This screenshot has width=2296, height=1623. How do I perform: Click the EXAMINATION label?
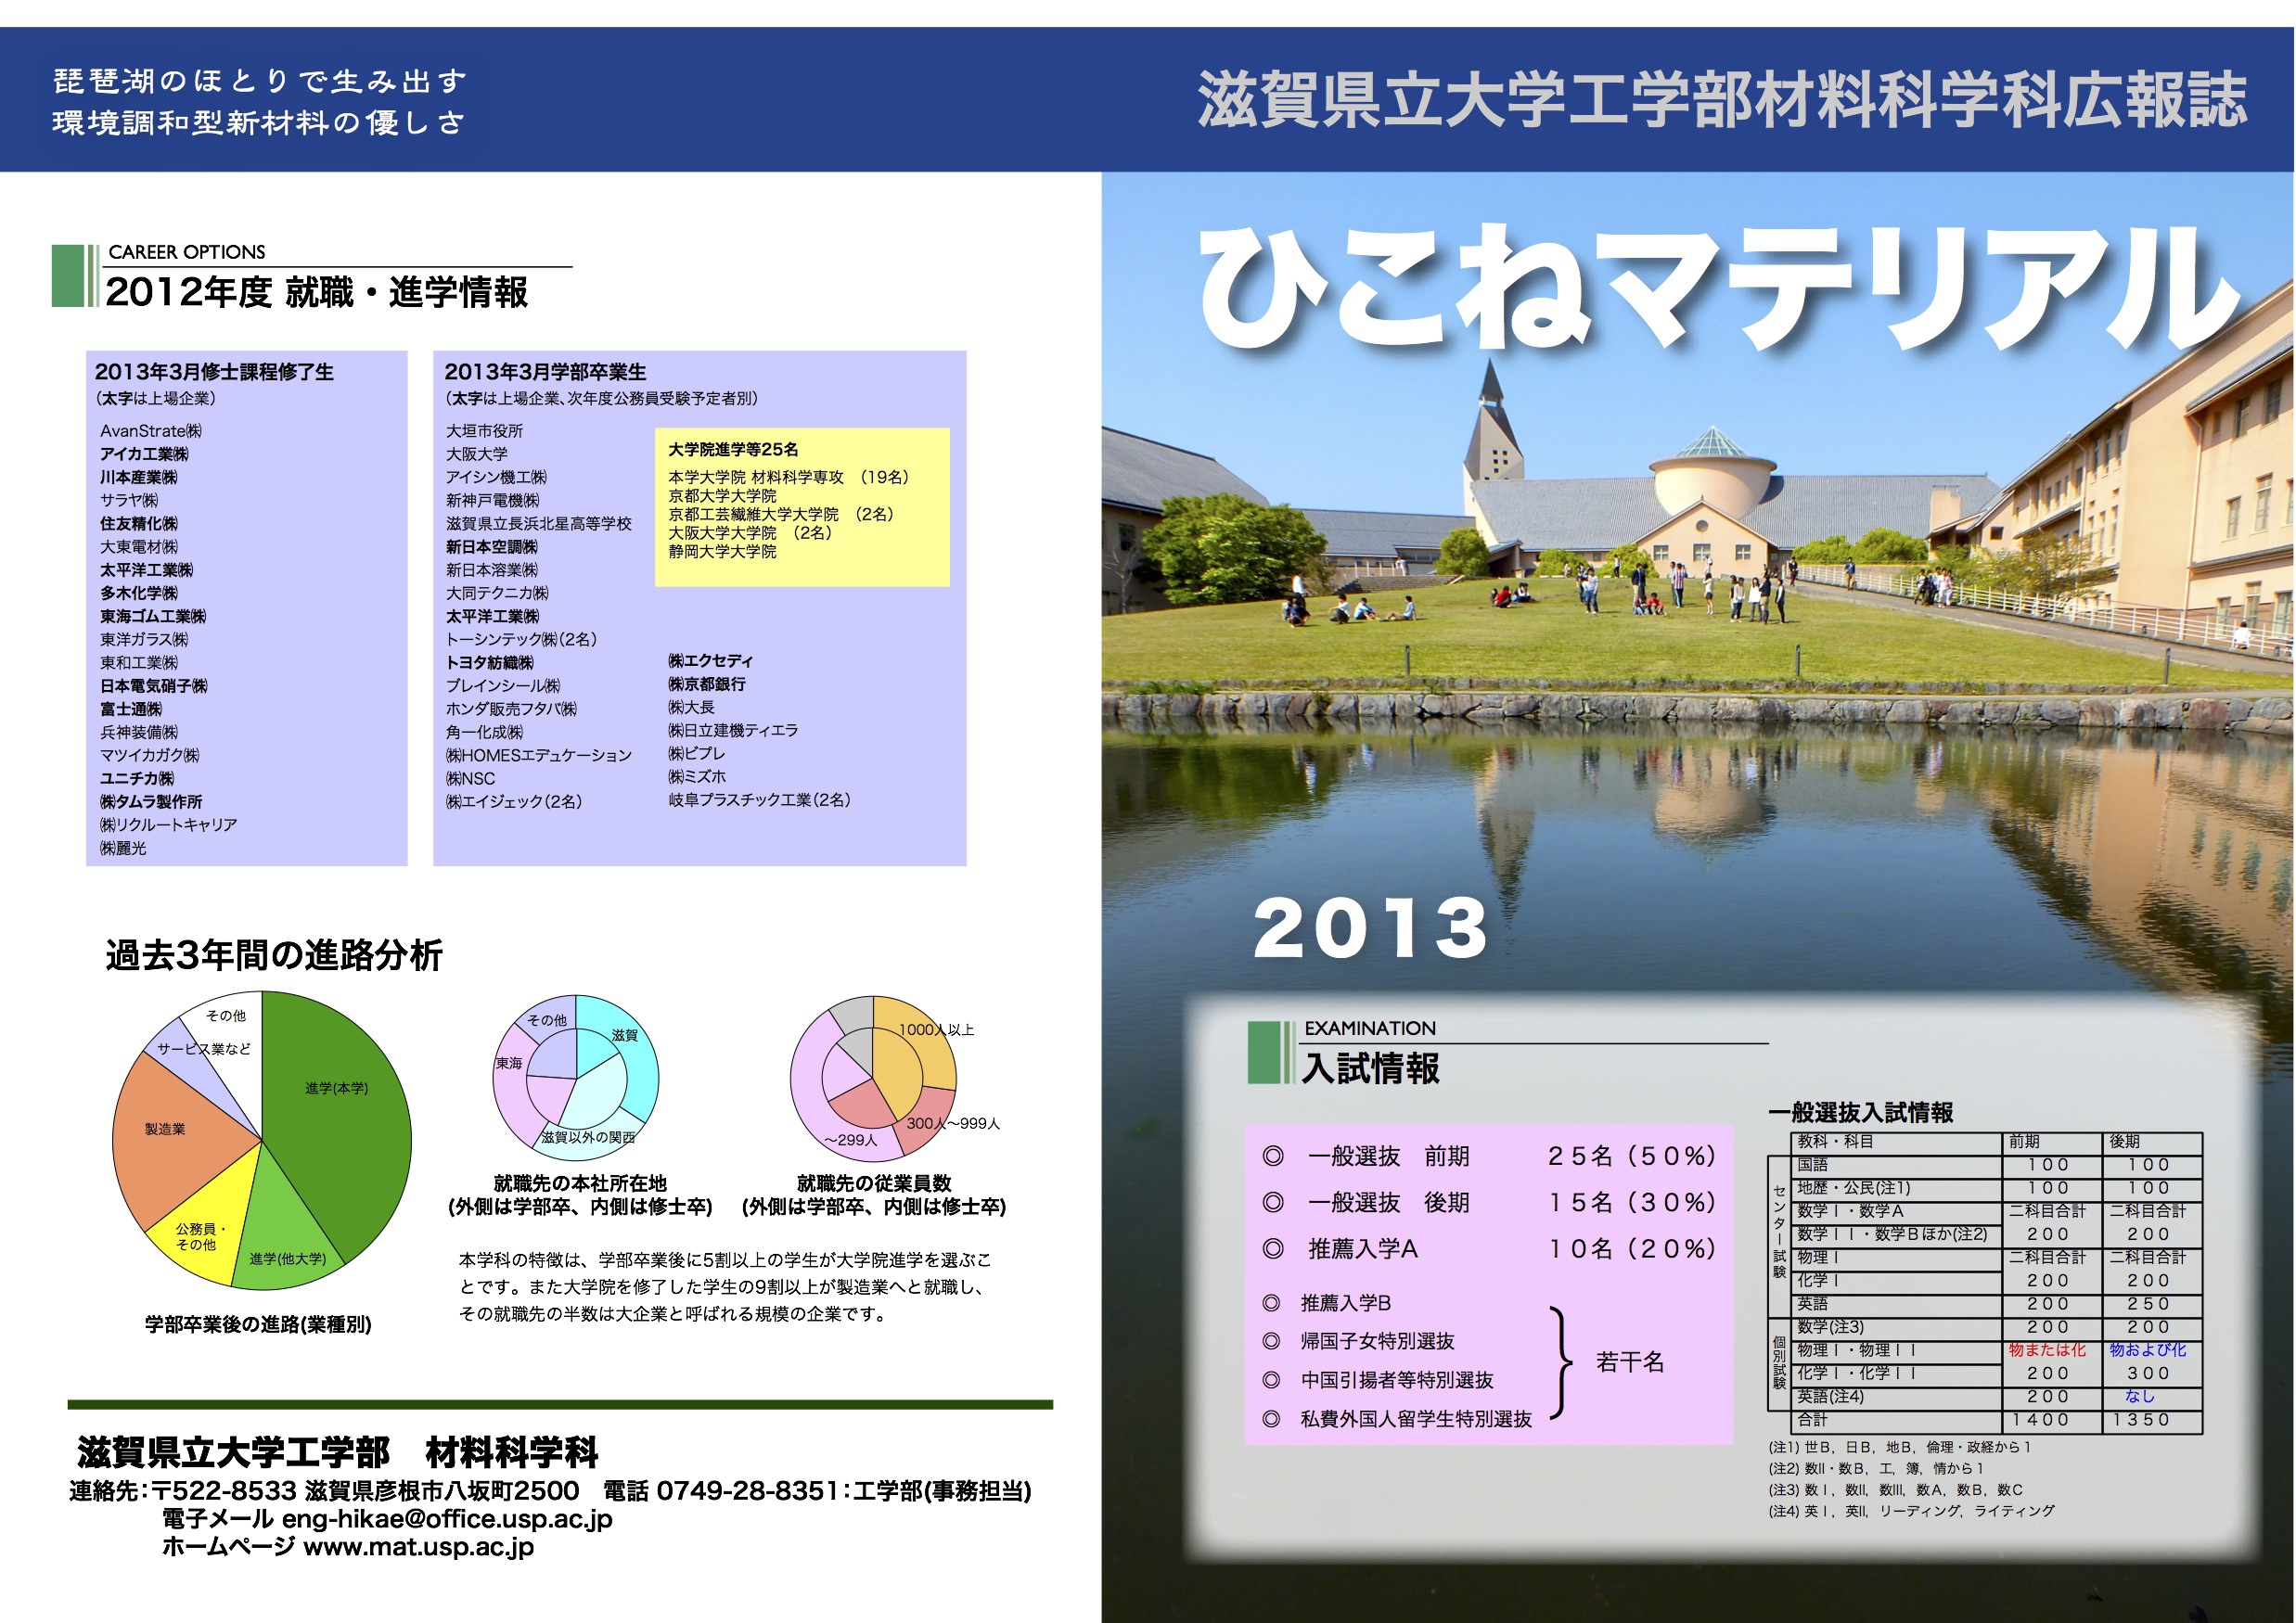[x=1370, y=1028]
